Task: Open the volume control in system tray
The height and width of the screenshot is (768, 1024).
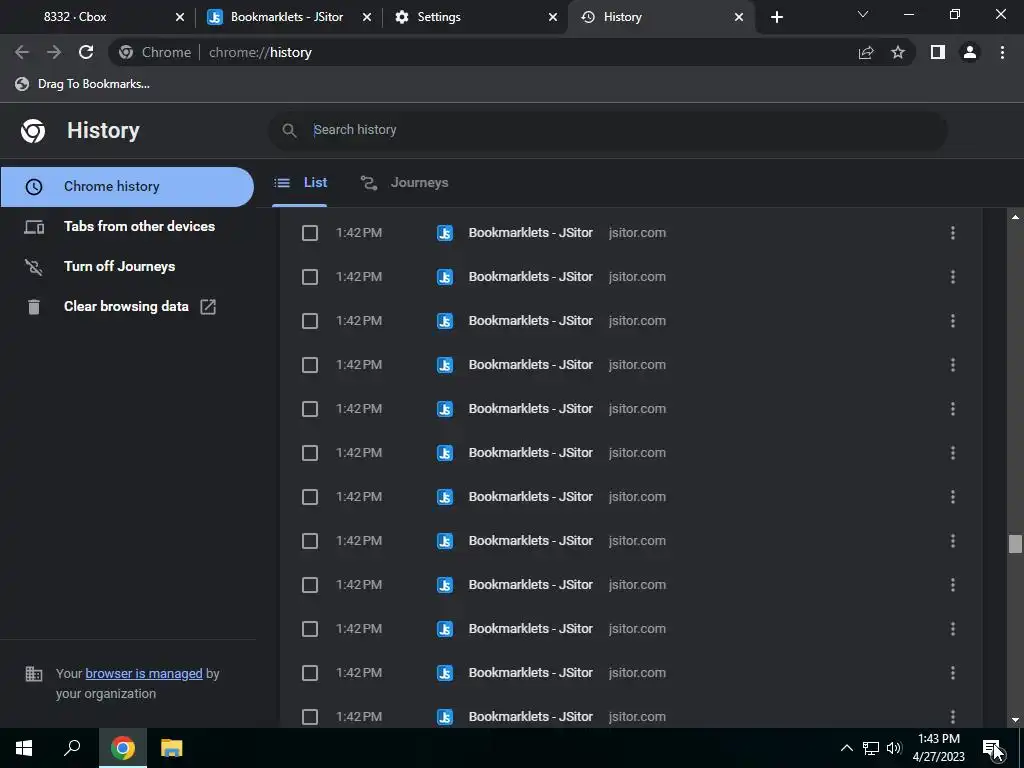Action: pyautogui.click(x=894, y=748)
